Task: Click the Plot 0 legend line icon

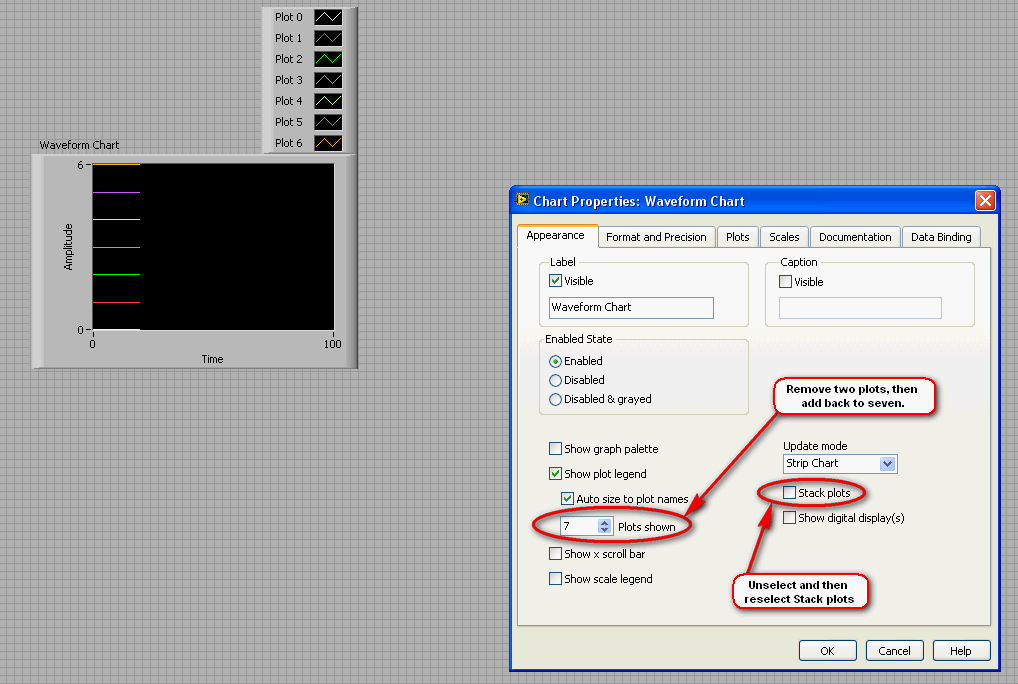Action: click(328, 17)
